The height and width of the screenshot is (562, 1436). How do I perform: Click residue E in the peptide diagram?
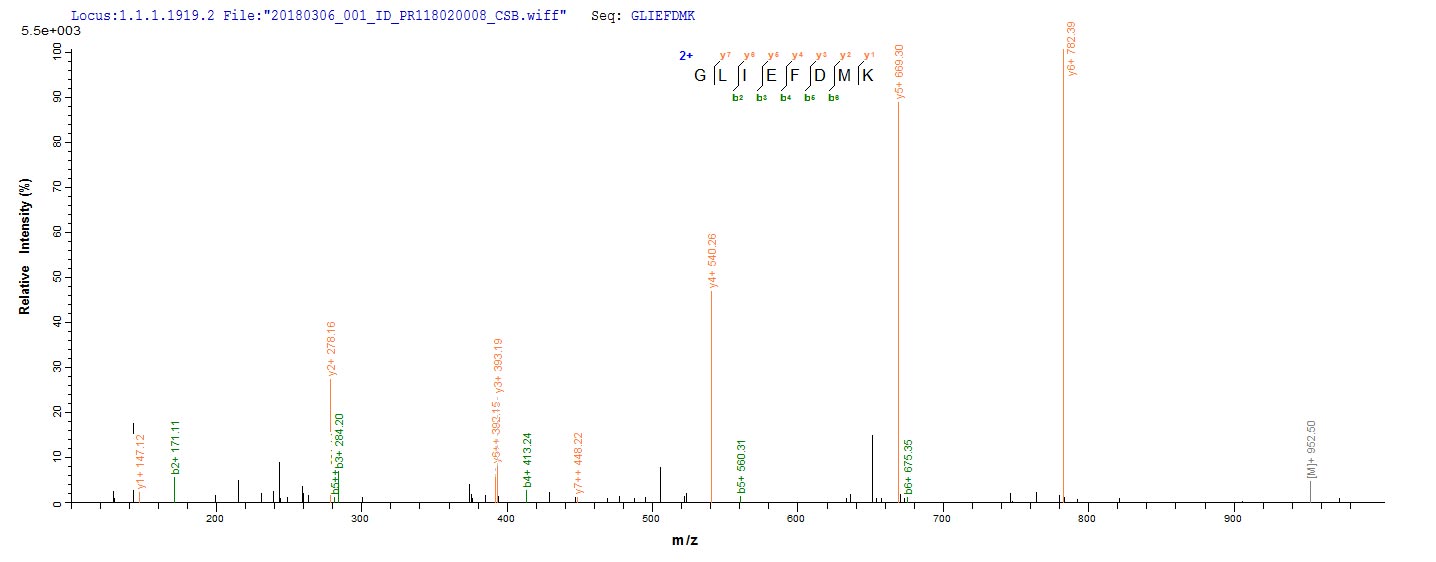[x=772, y=76]
